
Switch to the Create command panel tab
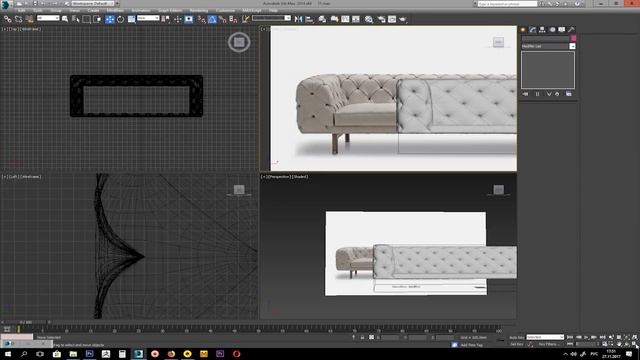click(x=523, y=29)
